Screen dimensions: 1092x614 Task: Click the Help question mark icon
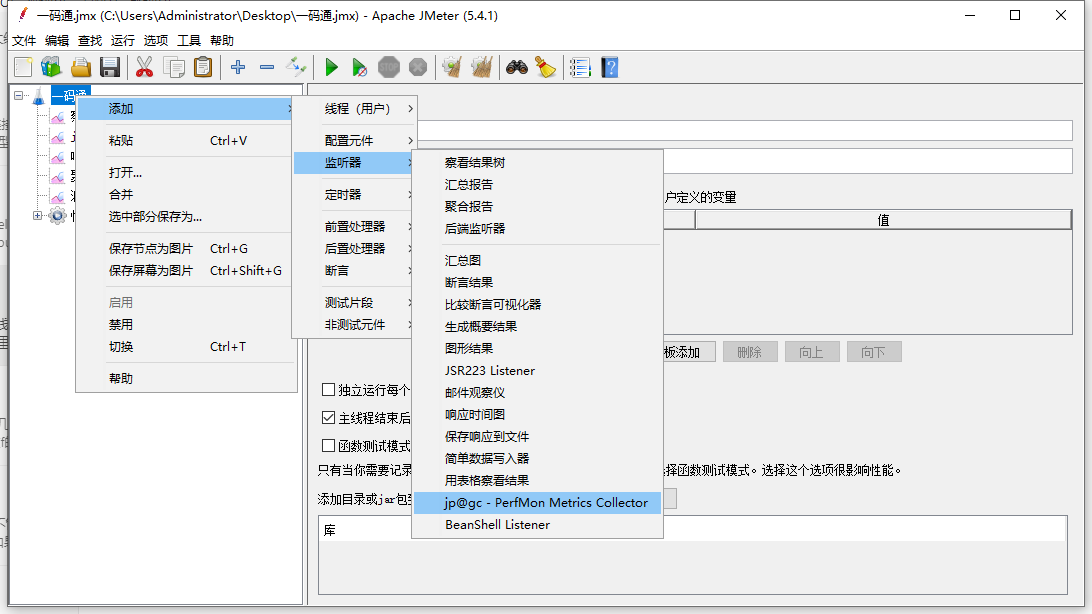[x=610, y=68]
